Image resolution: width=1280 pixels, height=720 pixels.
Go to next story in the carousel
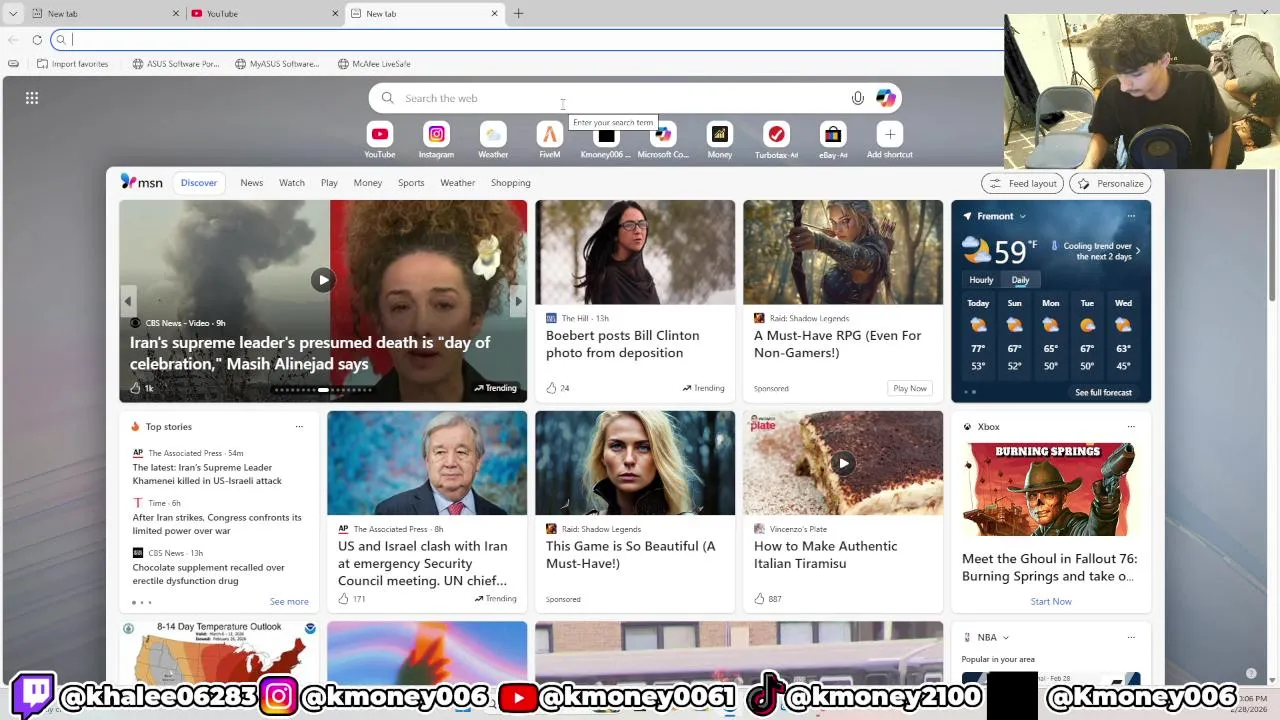[x=518, y=301]
